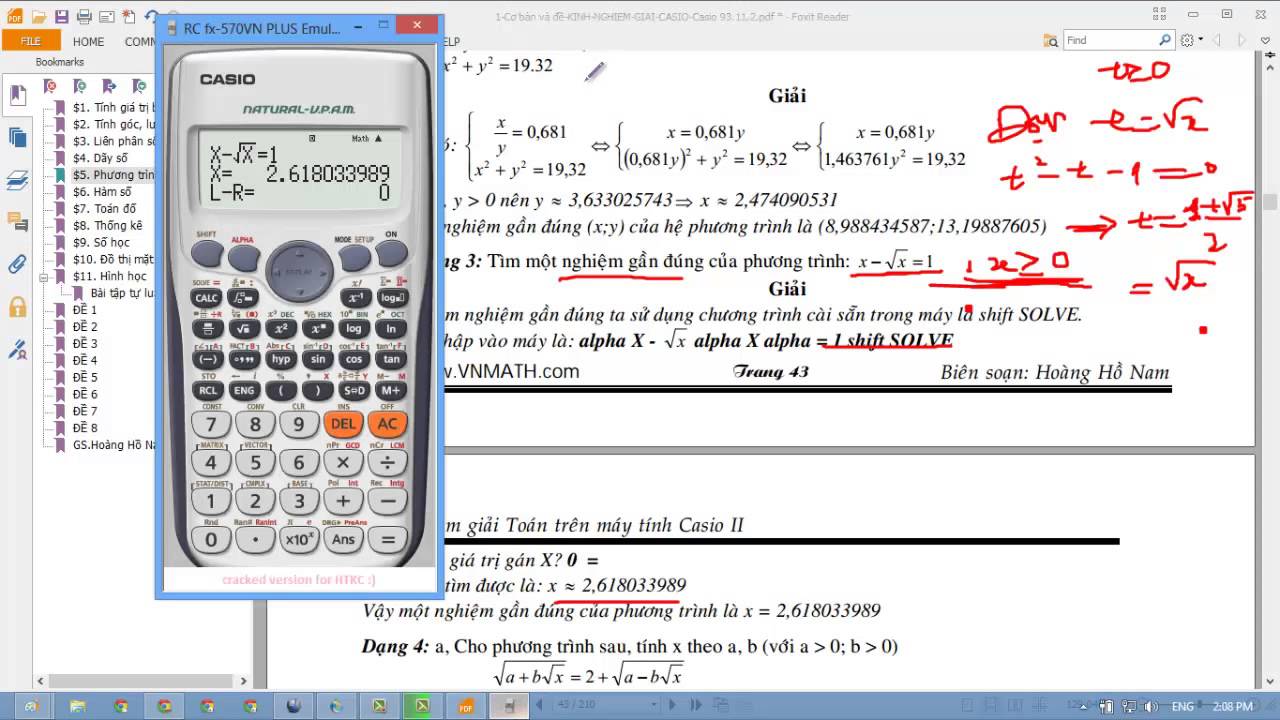The height and width of the screenshot is (720, 1280).
Task: Click the expand current bookmark arrow icon
Action: (107, 86)
